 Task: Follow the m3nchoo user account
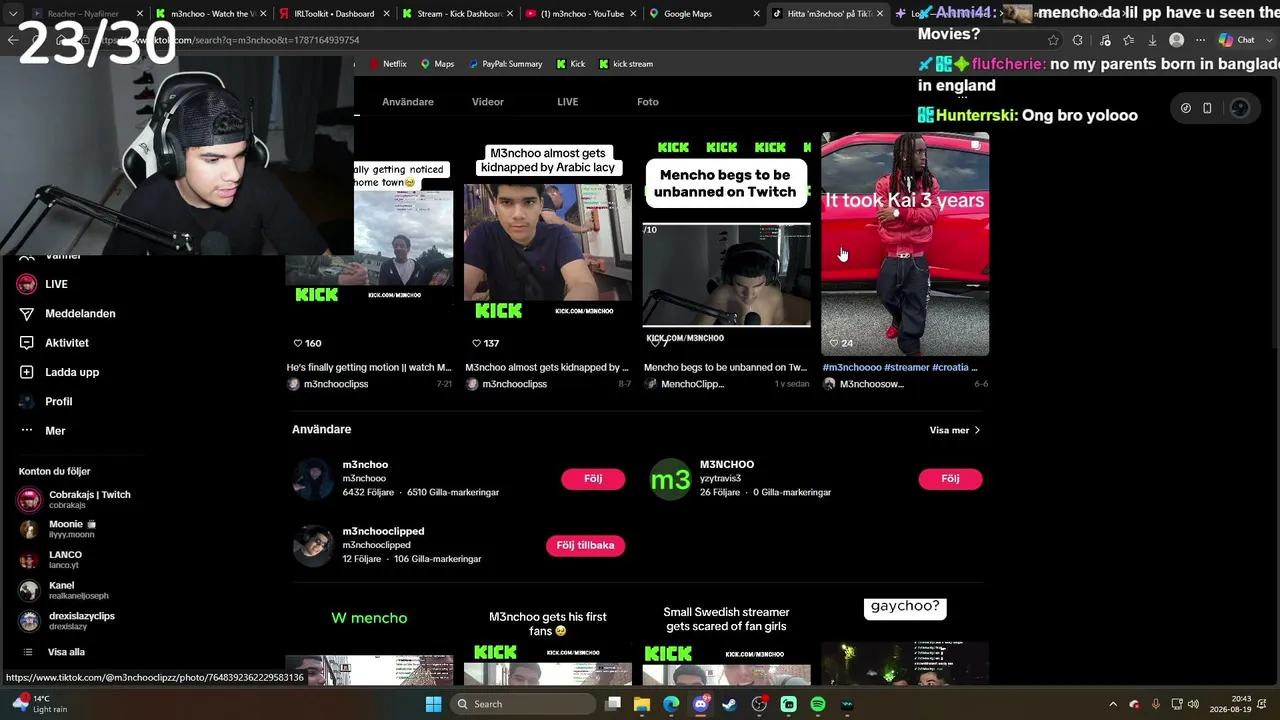pos(593,479)
